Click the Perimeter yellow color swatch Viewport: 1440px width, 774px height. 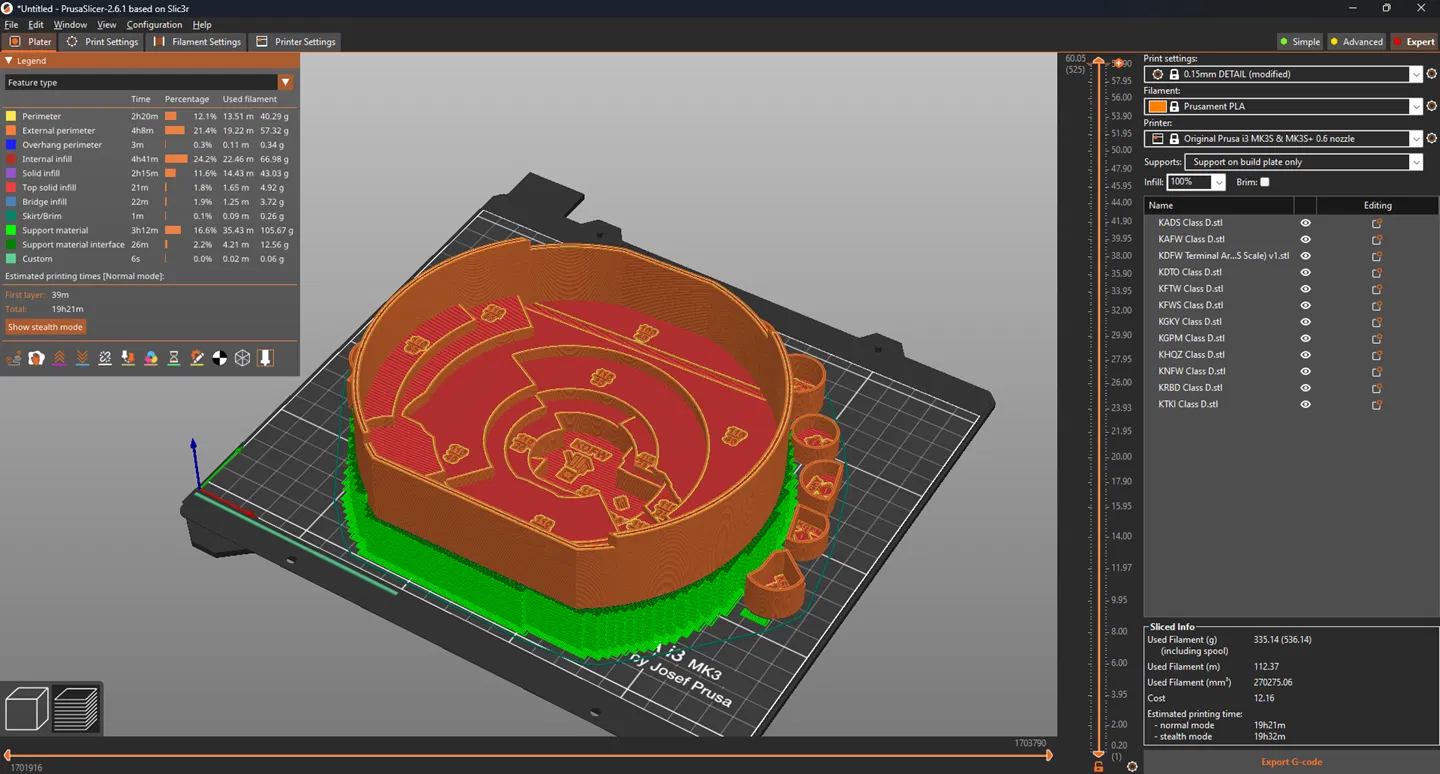click(x=11, y=116)
